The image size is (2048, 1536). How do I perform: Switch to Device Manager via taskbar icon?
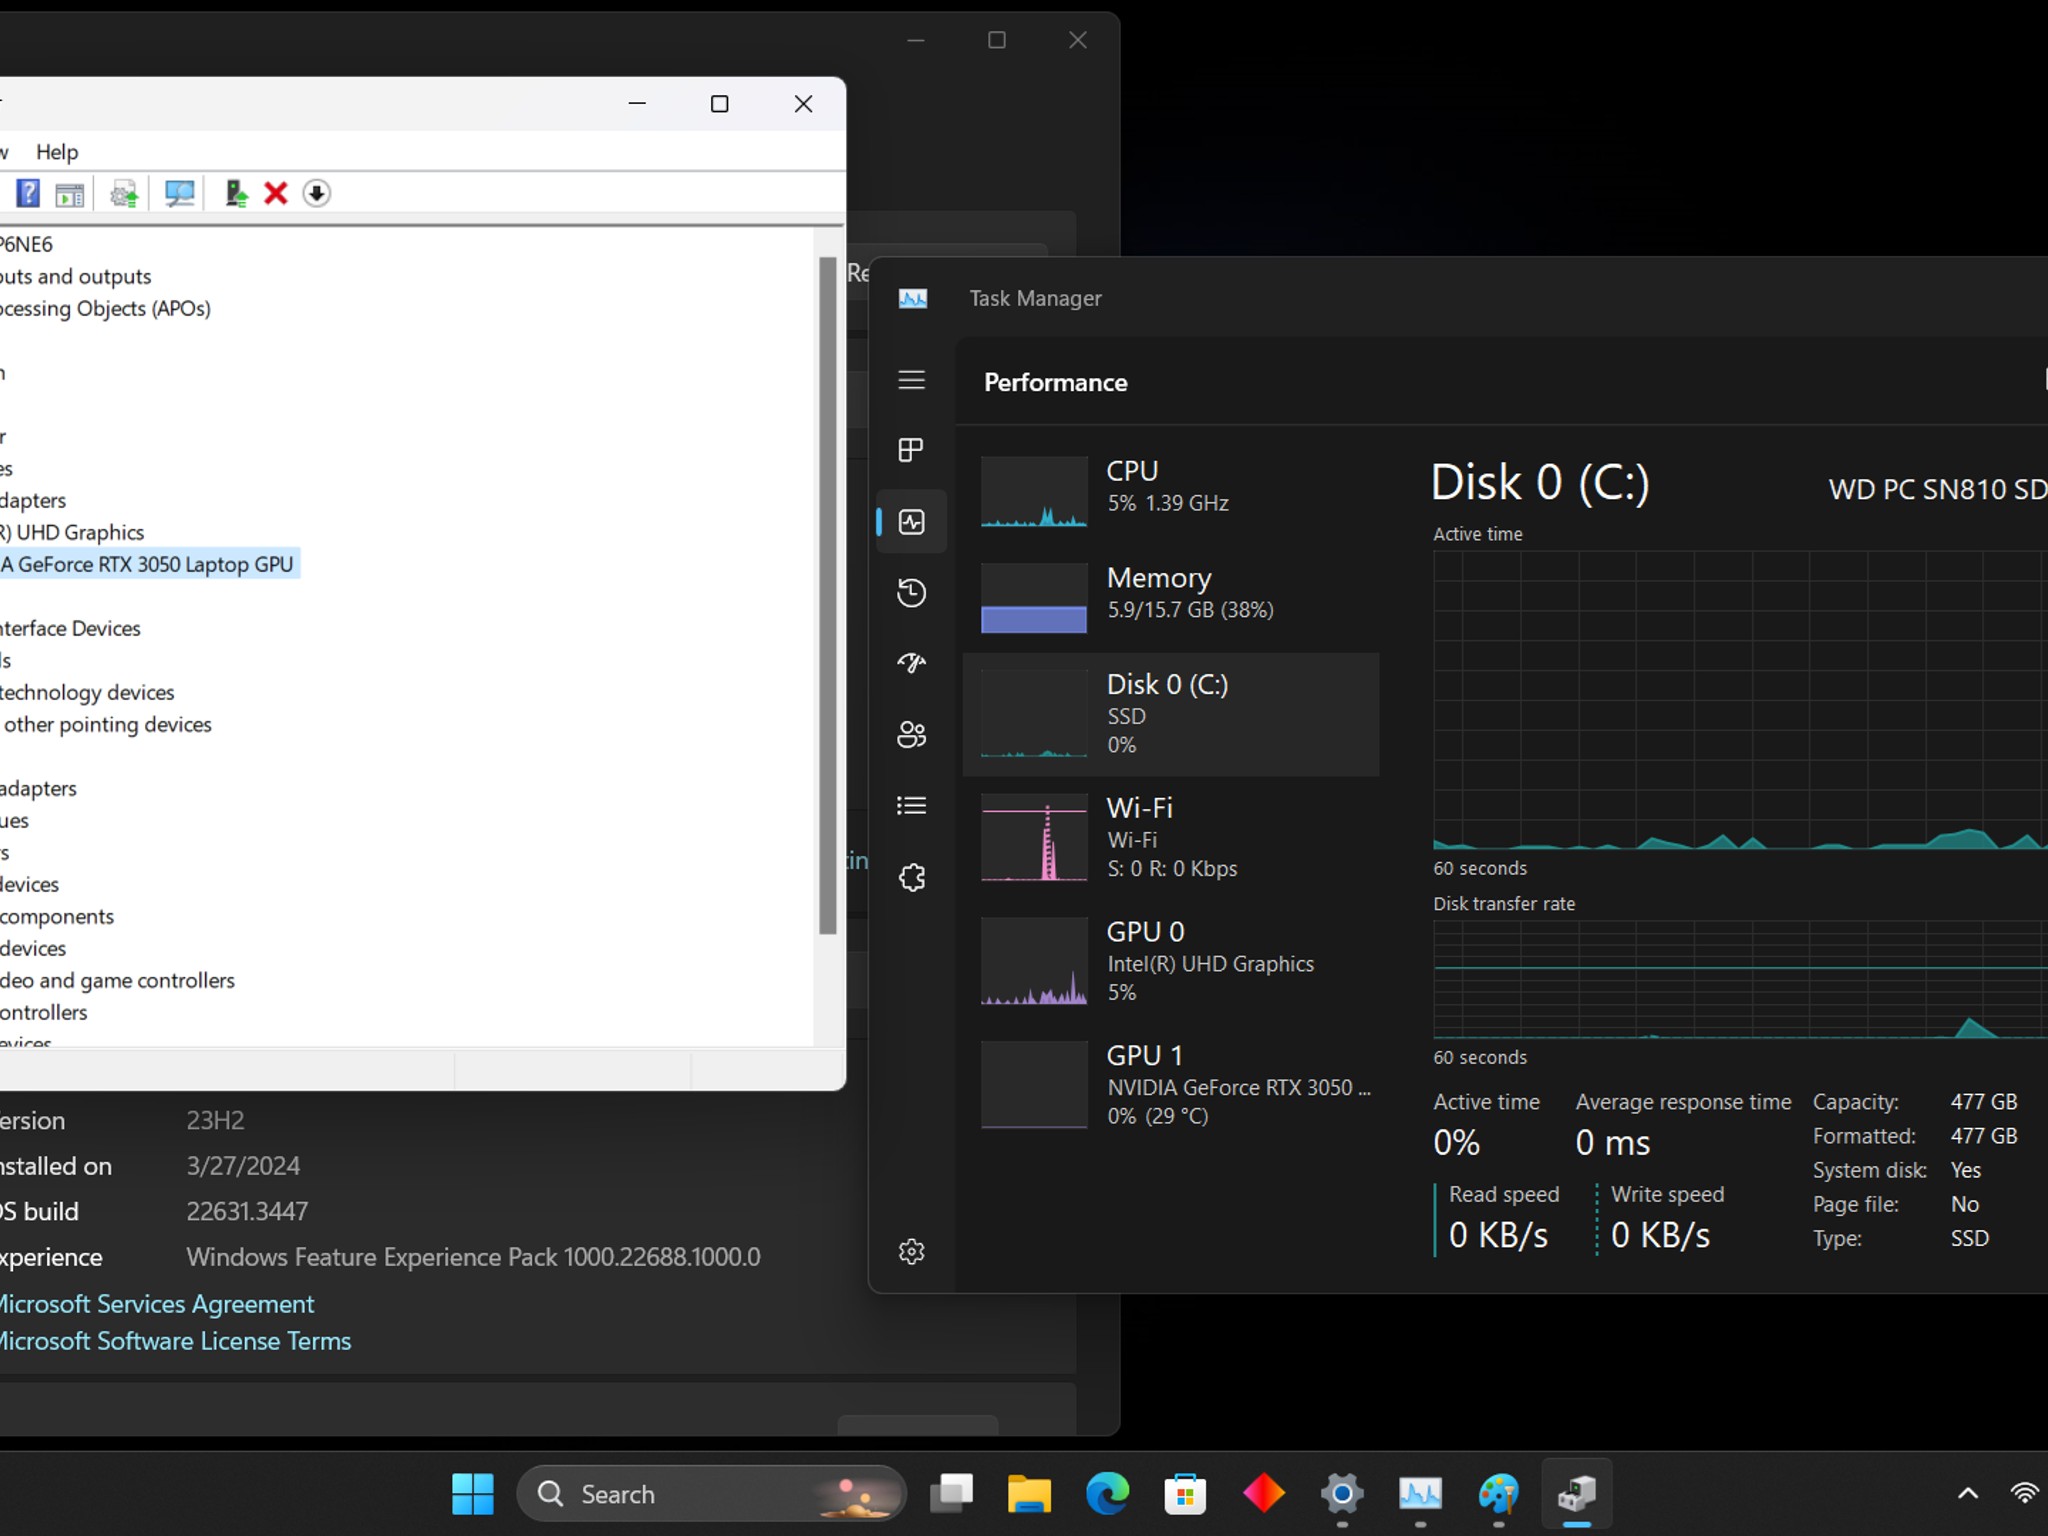coord(1576,1494)
